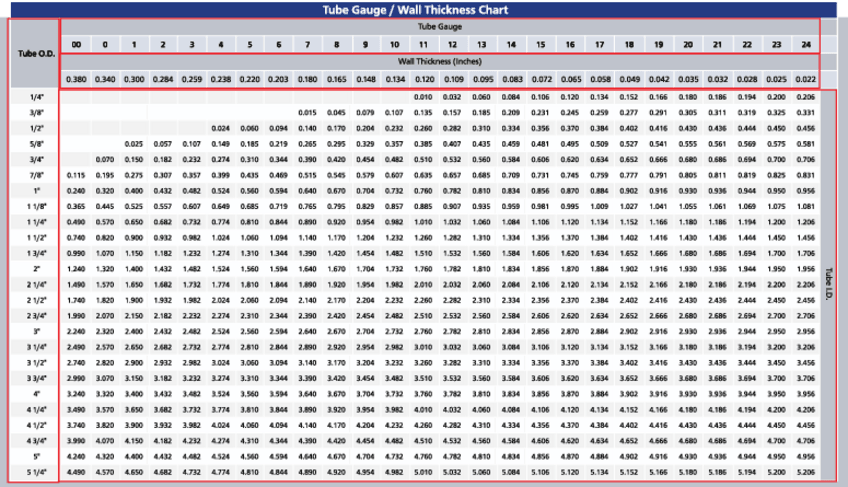Image resolution: width=848 pixels, height=487 pixels.
Task: Click gauge 16 in the gauge row
Action: pyautogui.click(x=569, y=44)
